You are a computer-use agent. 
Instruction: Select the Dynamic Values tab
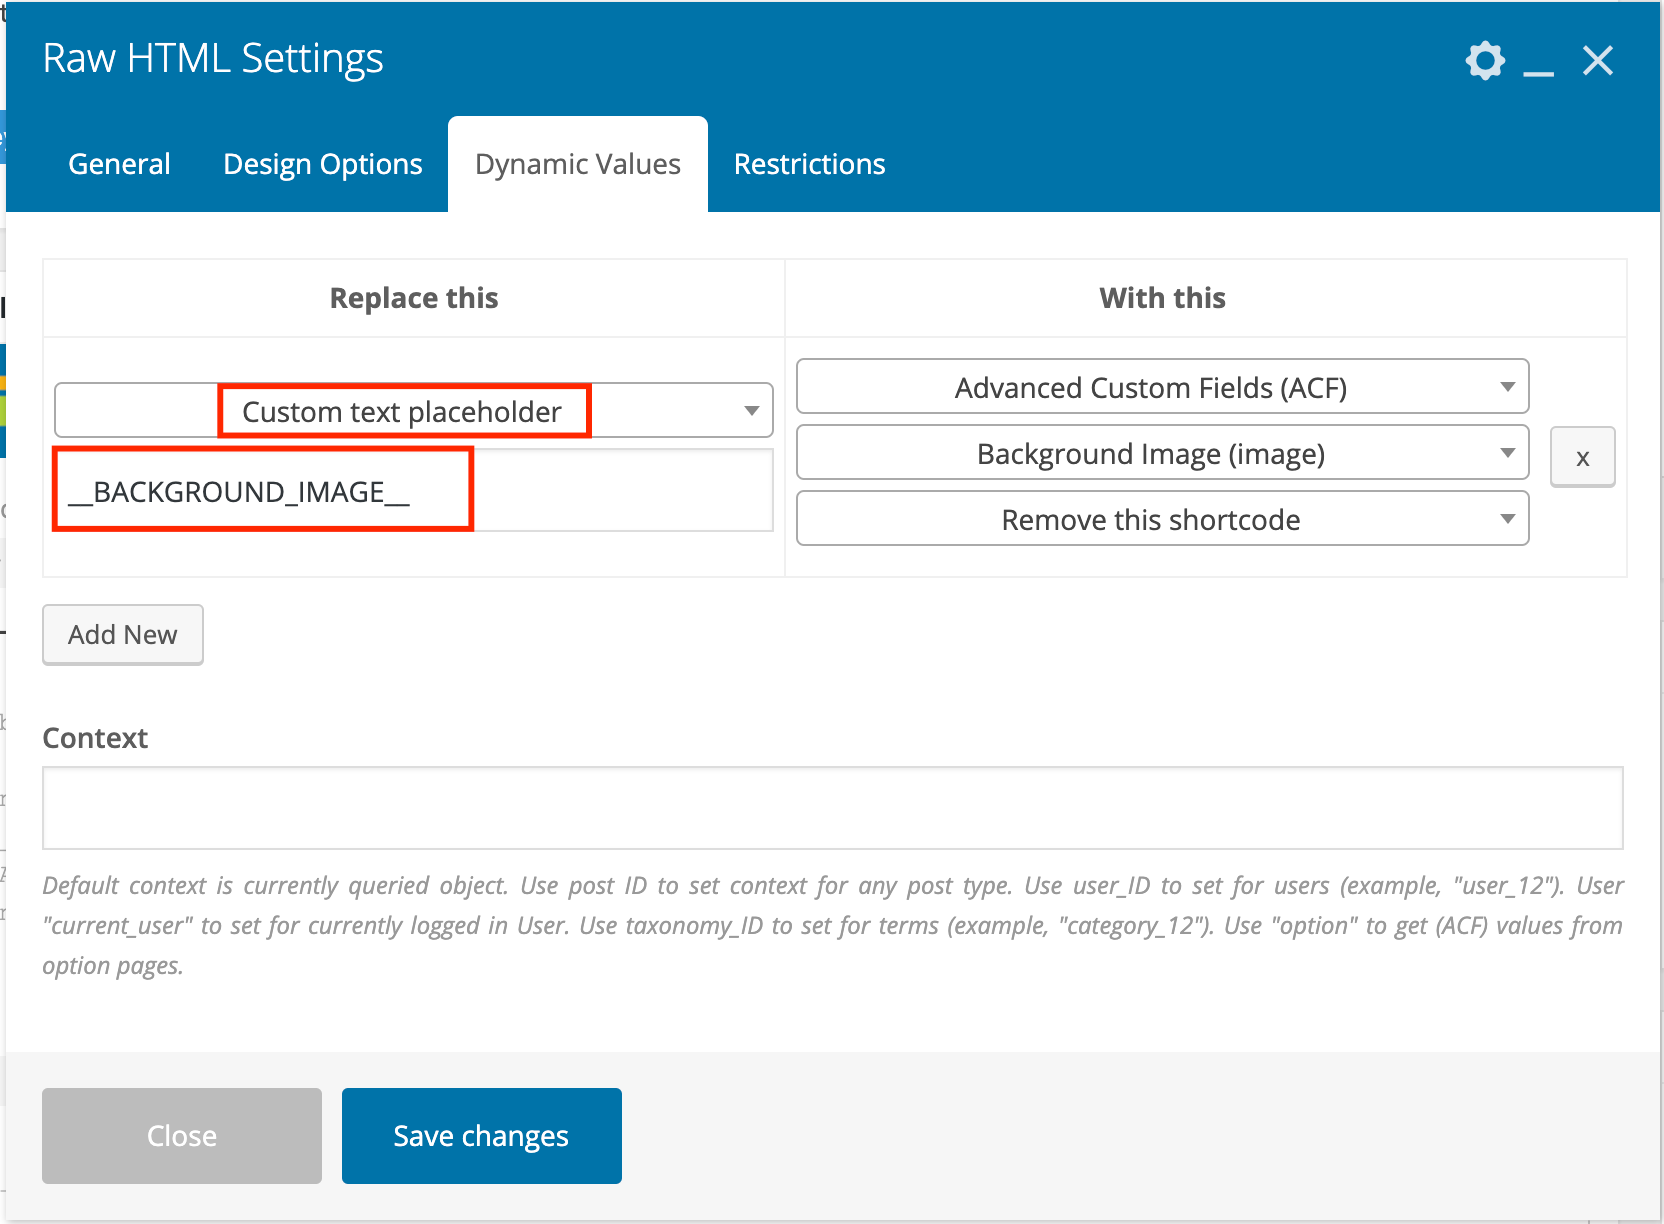pos(578,164)
